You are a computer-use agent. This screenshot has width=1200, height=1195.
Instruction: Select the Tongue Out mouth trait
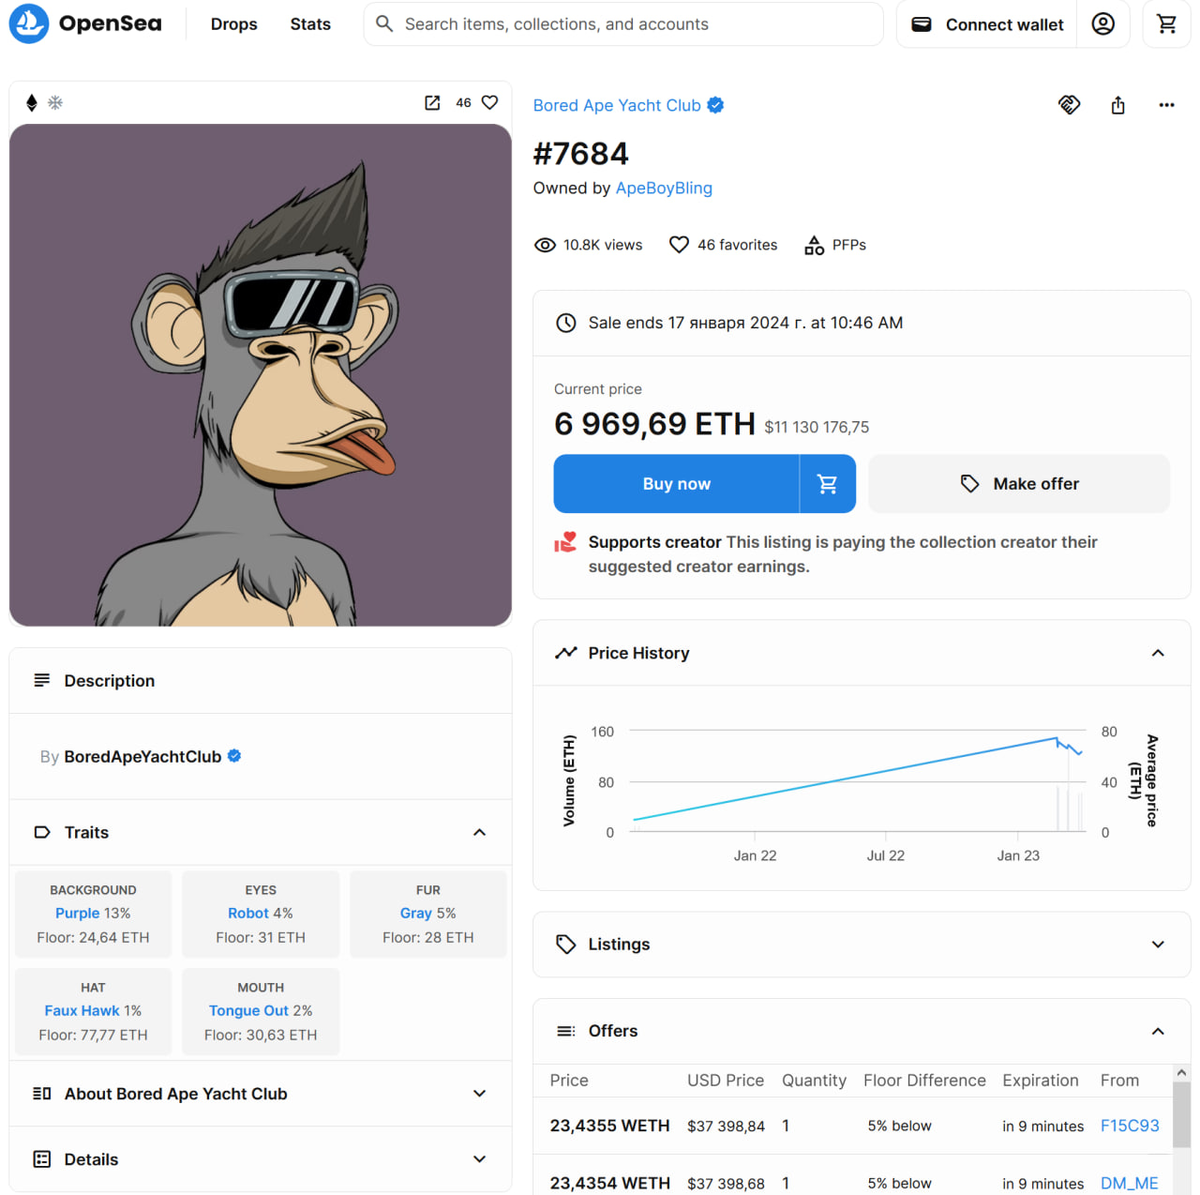[260, 1011]
